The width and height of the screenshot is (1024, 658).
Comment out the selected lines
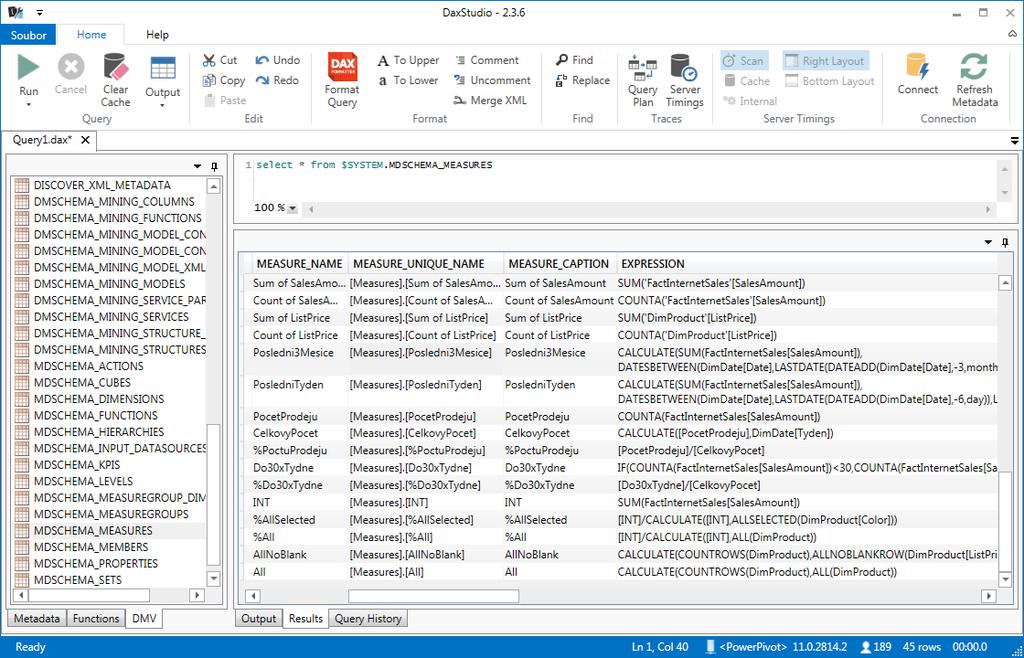pos(486,60)
